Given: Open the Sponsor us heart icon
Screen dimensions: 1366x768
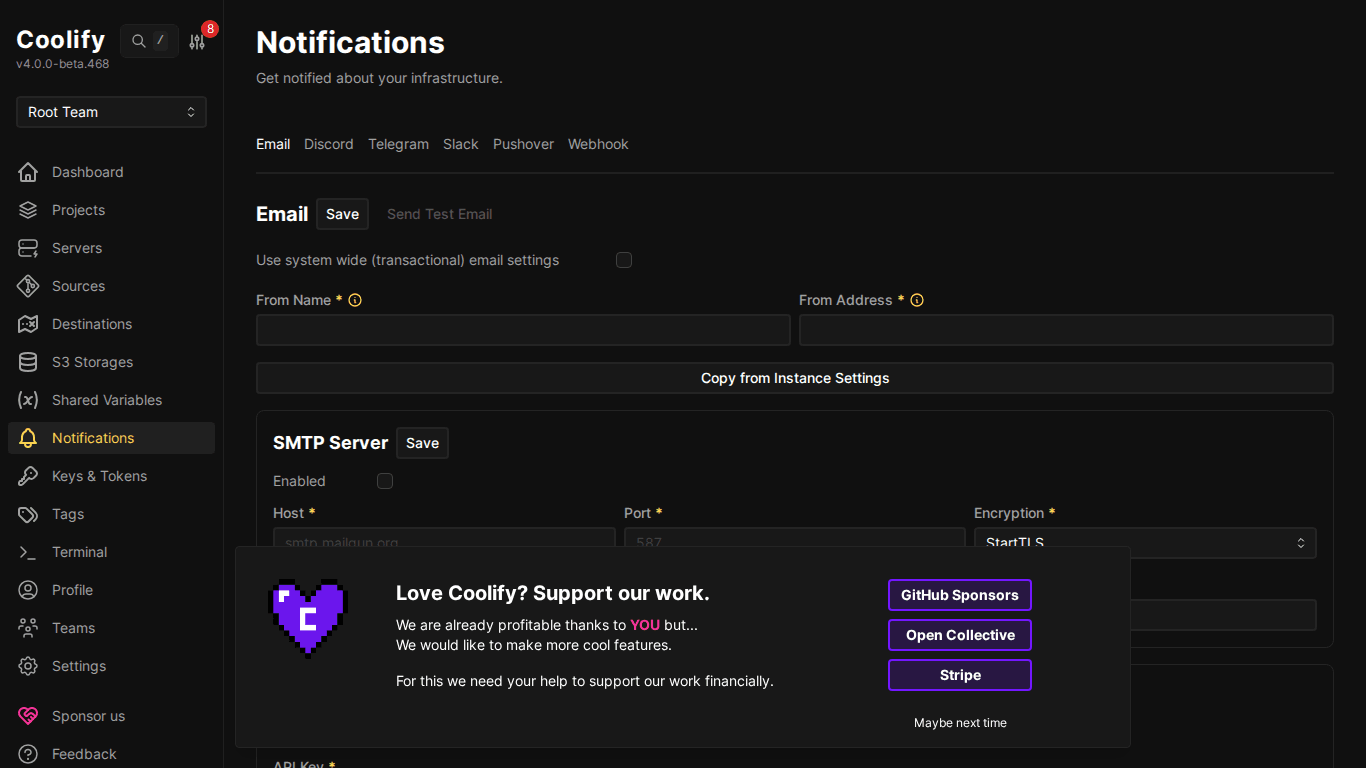Looking at the screenshot, I should [28, 716].
